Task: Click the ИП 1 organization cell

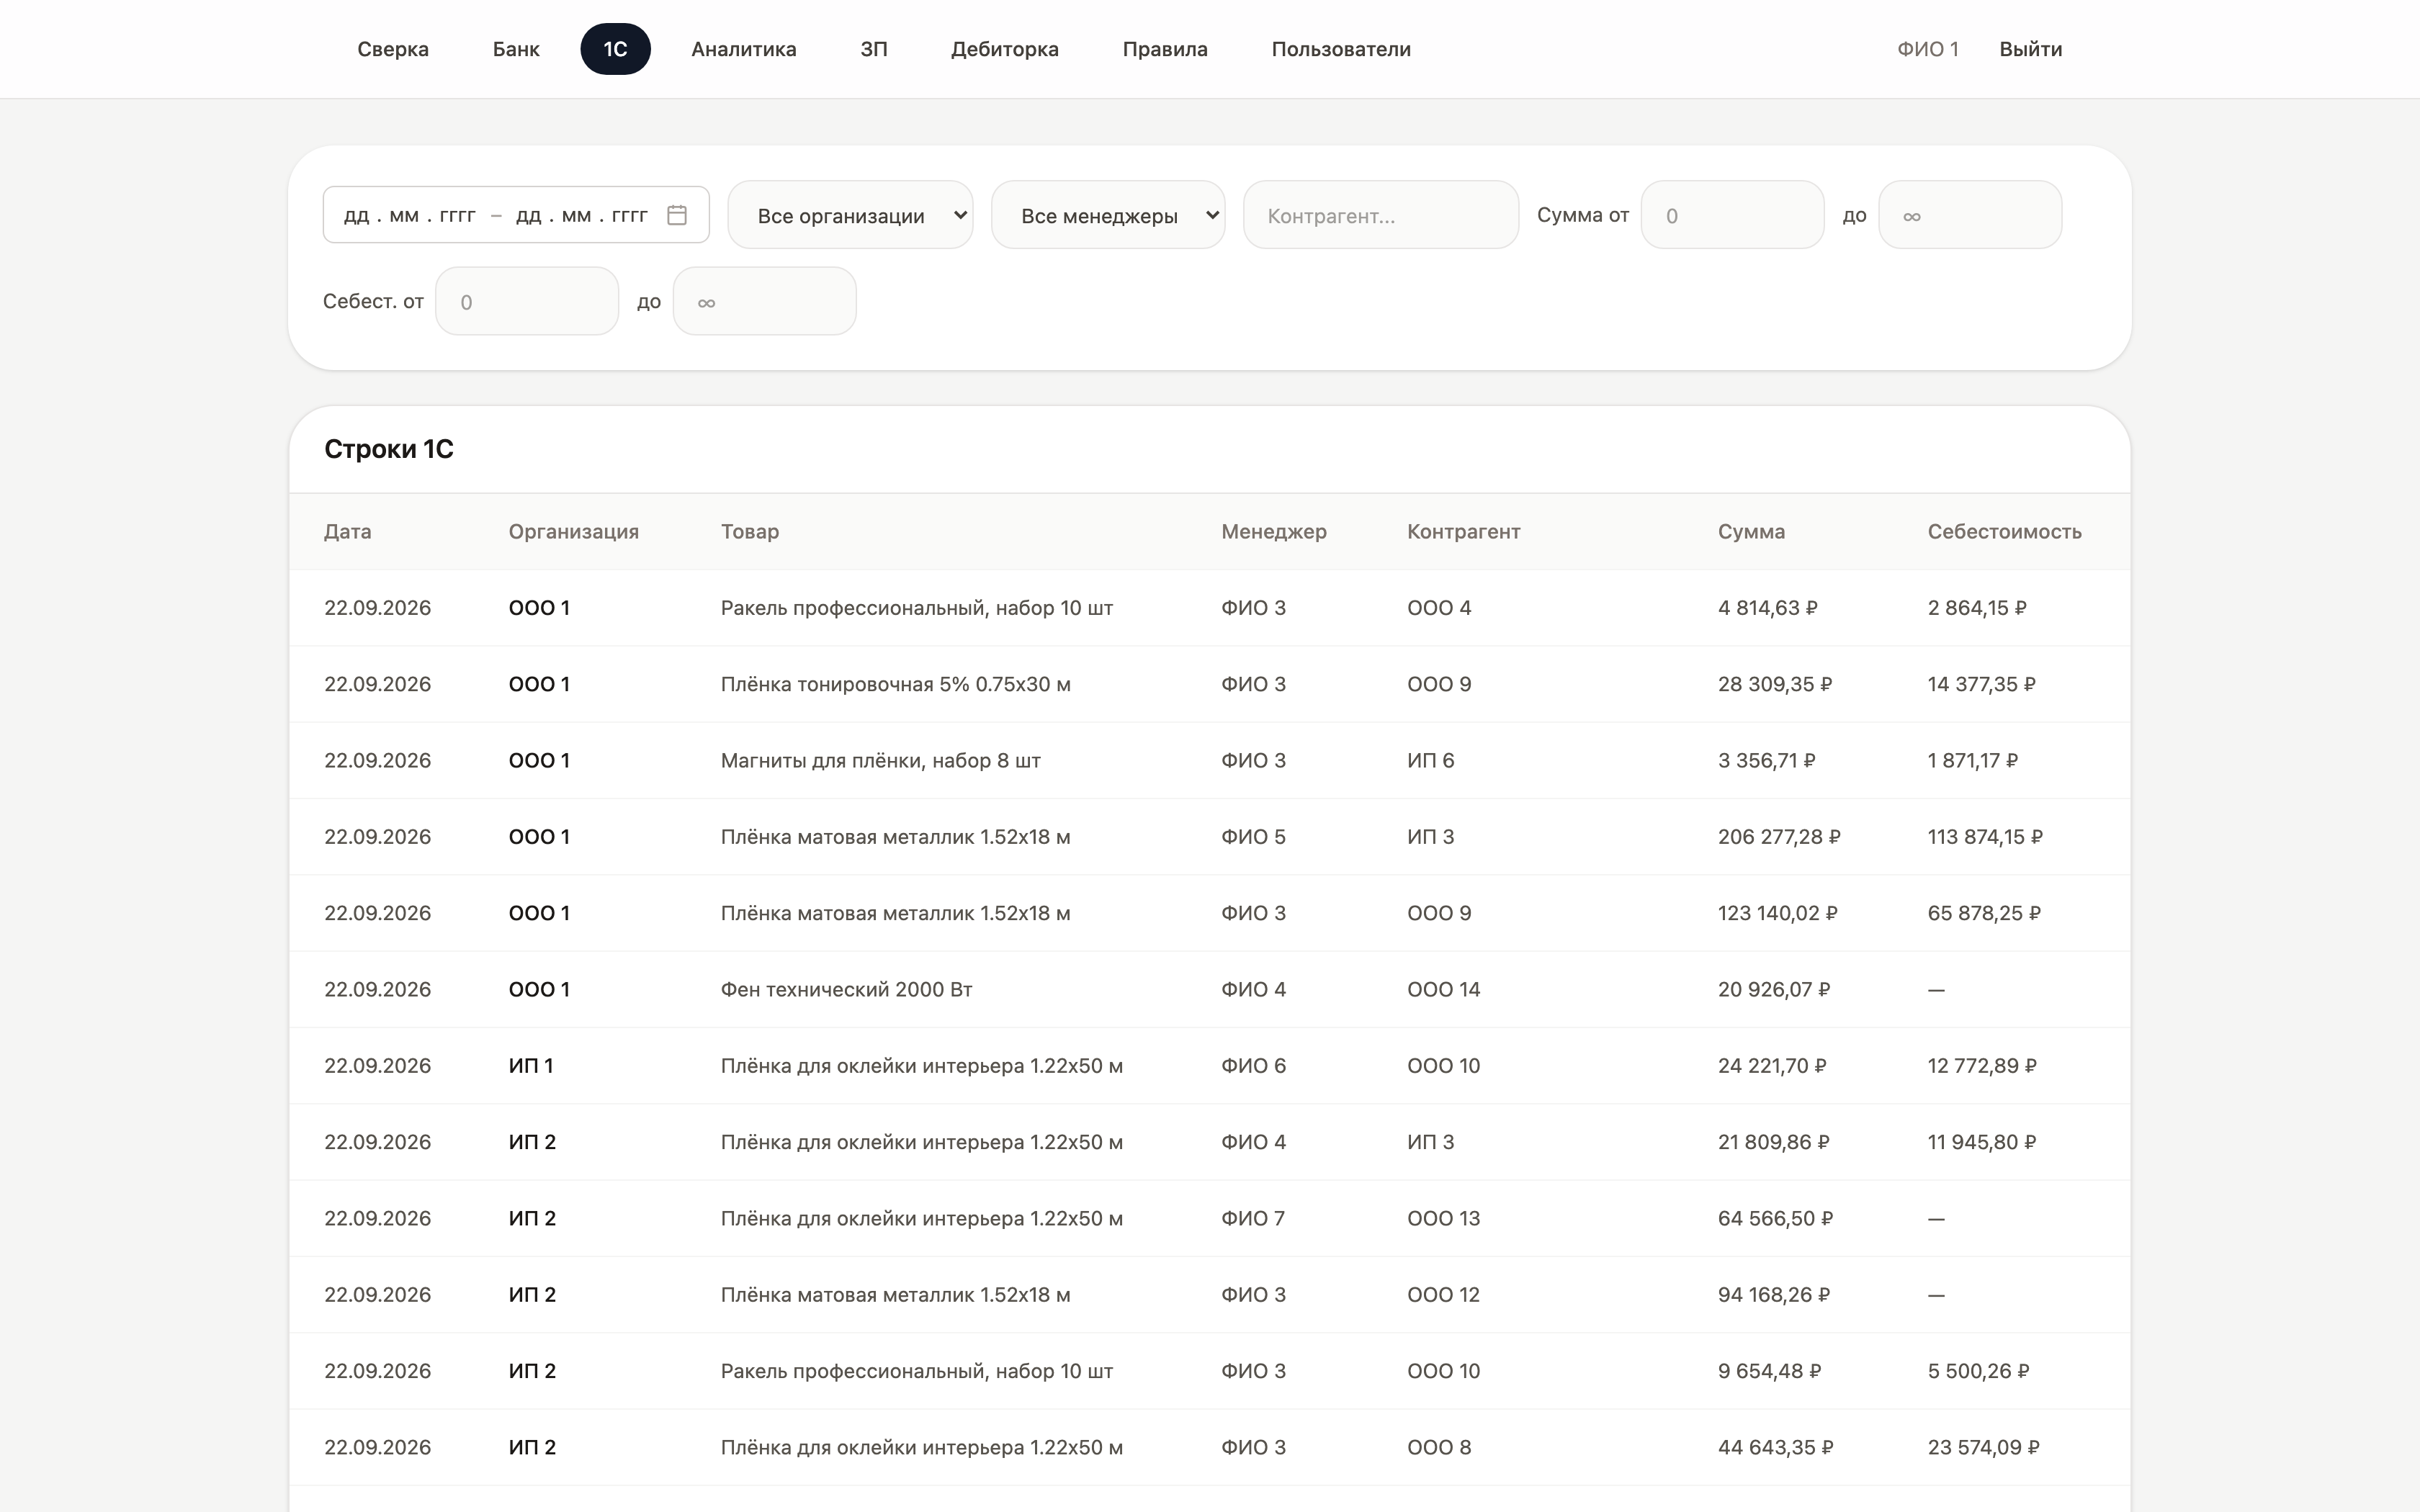Action: click(531, 1066)
